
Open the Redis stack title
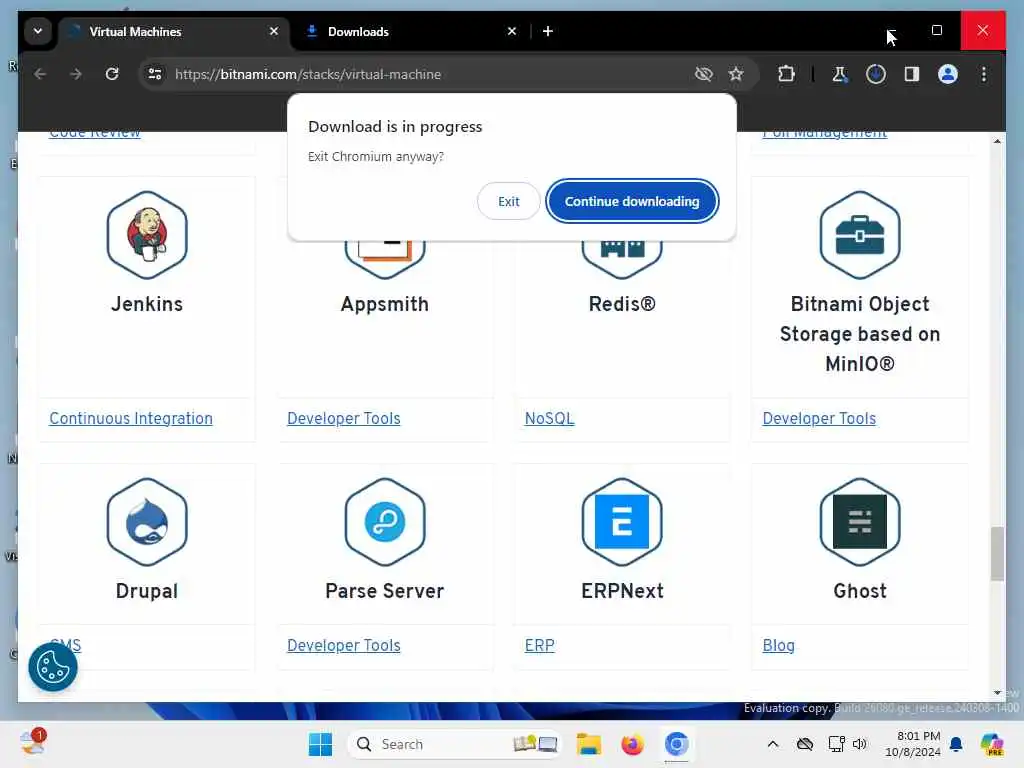tap(622, 304)
